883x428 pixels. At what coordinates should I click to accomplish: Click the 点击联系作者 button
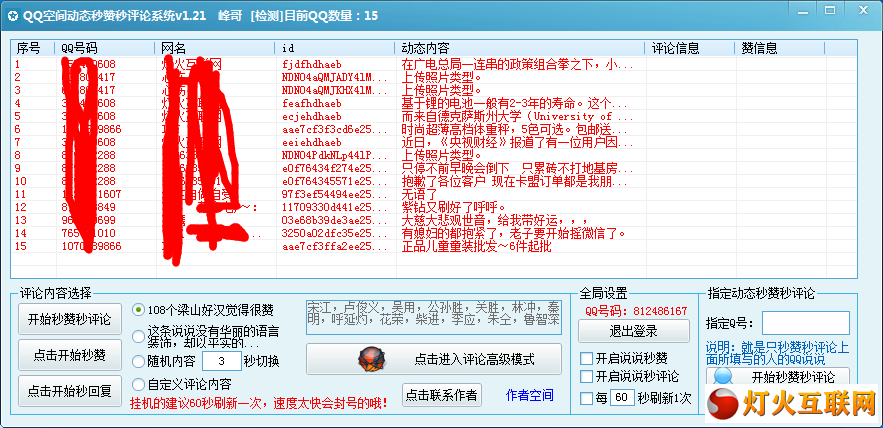(x=442, y=395)
